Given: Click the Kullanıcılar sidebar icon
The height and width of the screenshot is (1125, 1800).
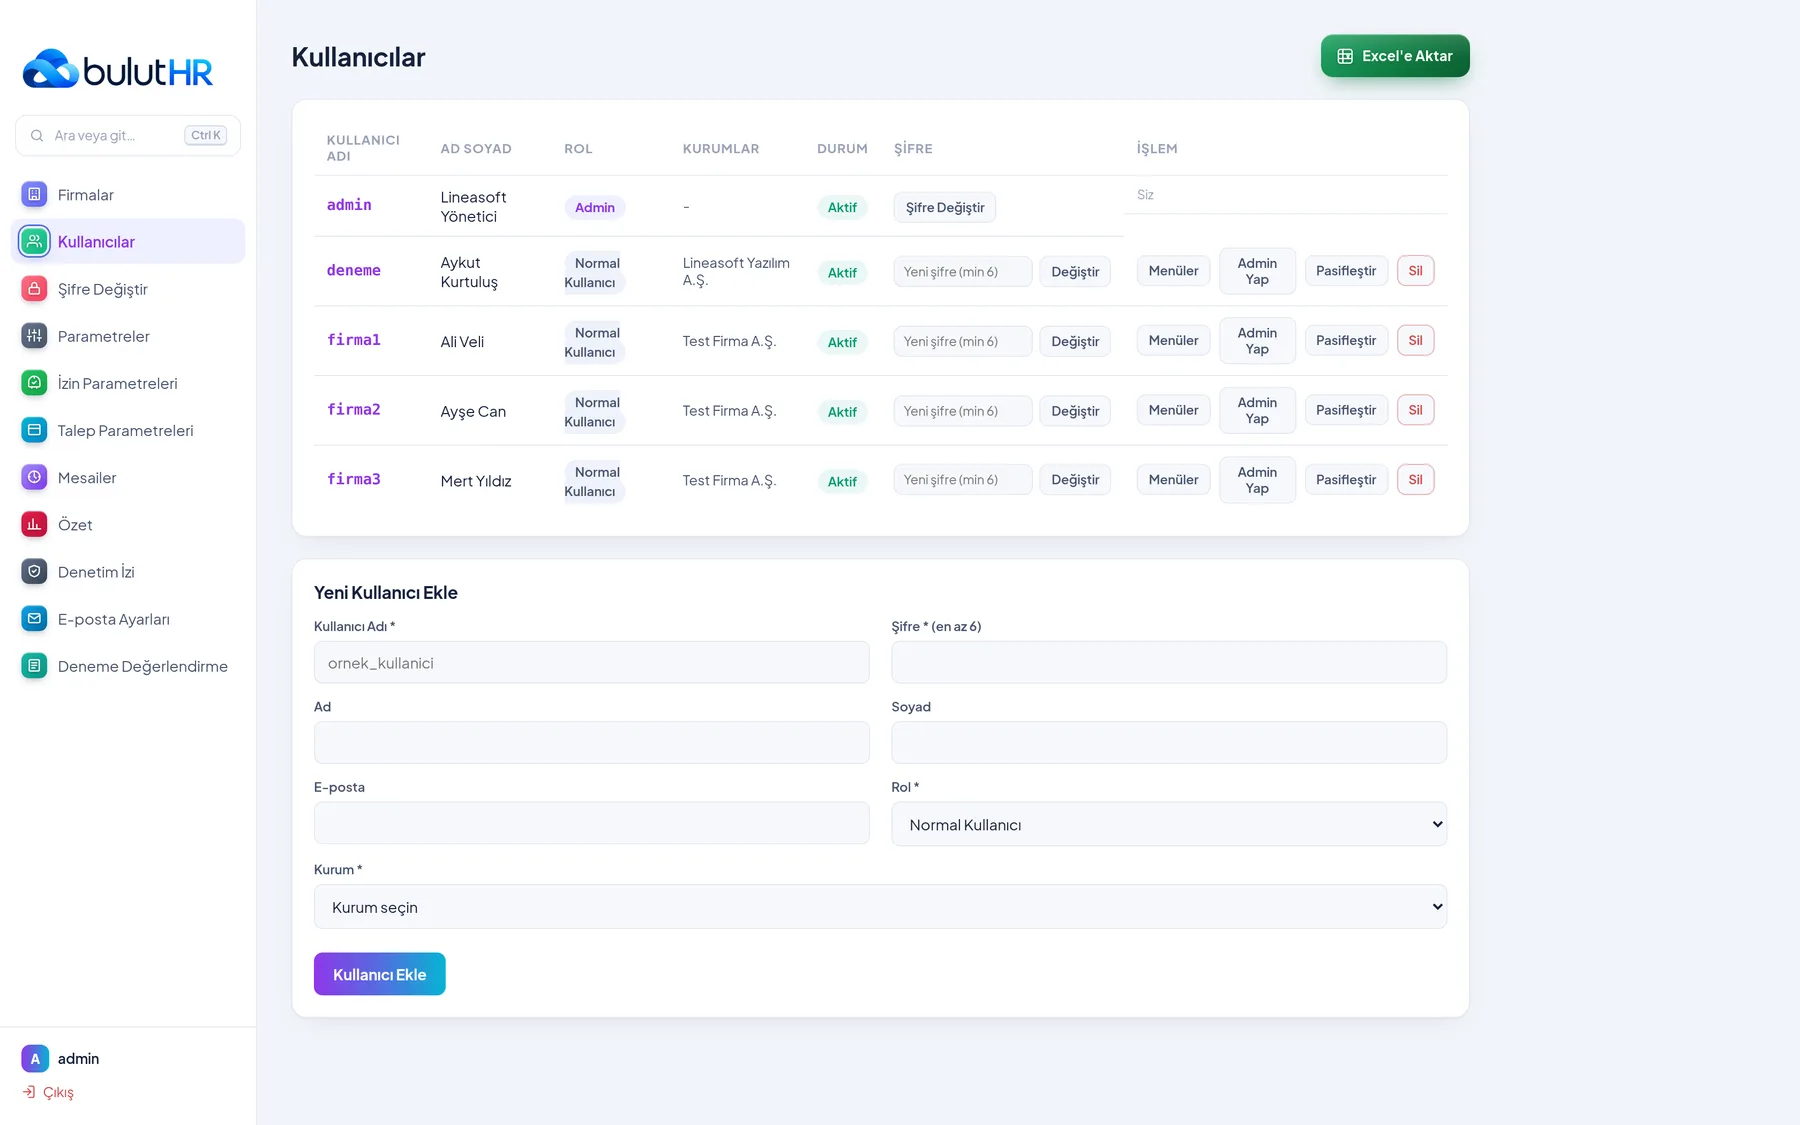Looking at the screenshot, I should point(34,241).
